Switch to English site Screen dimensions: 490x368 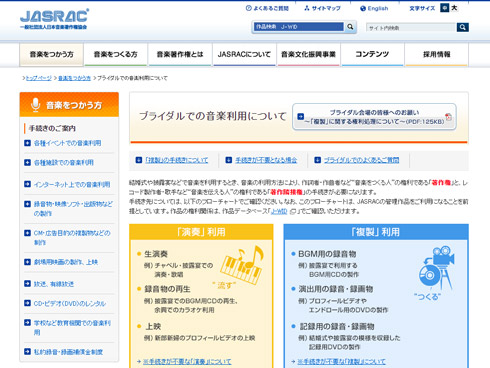[x=374, y=8]
